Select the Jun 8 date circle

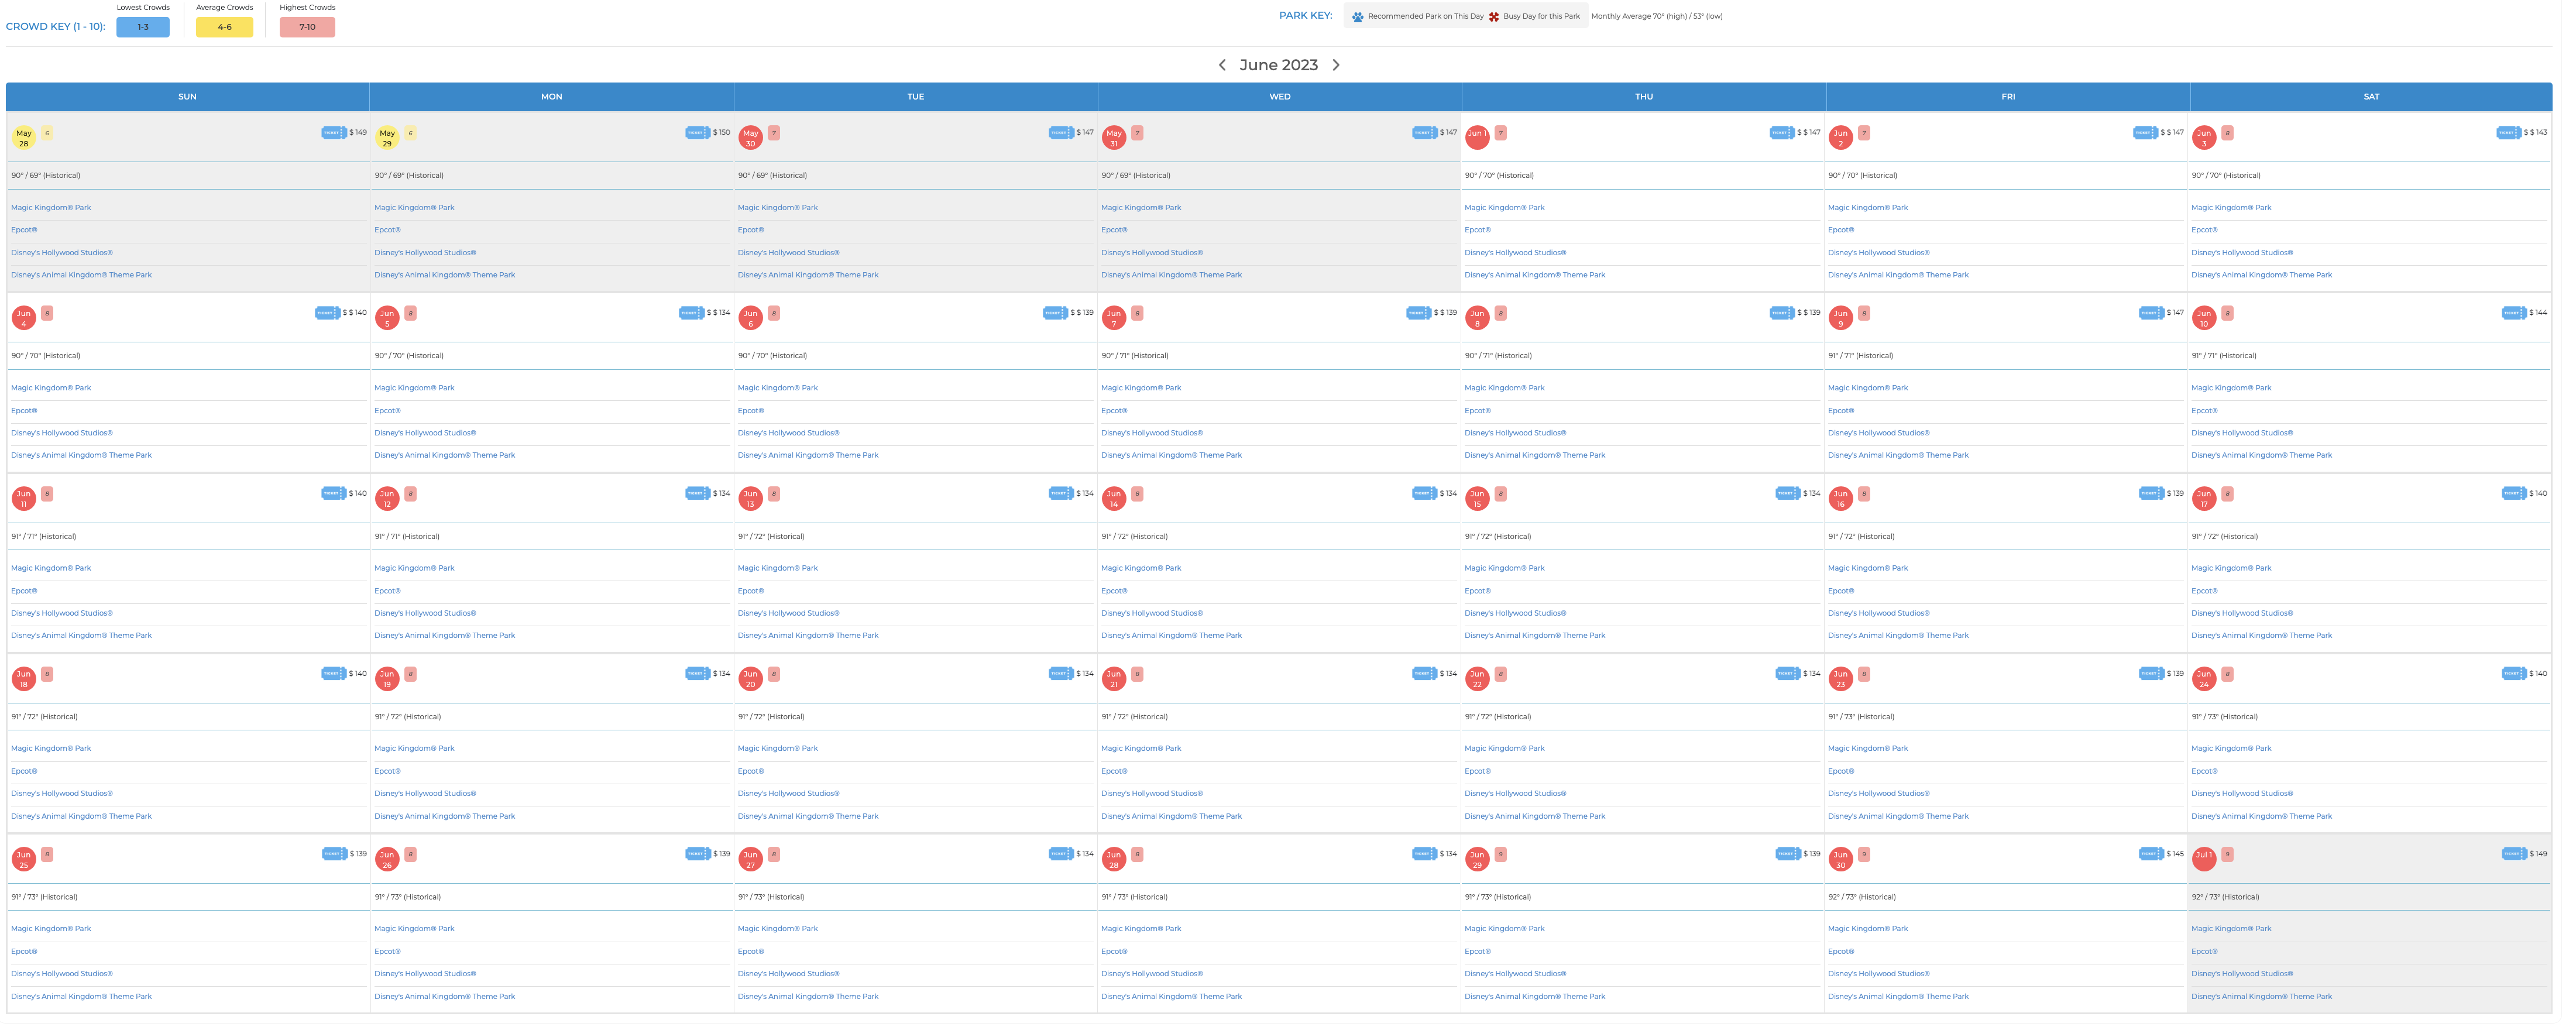click(x=1477, y=318)
